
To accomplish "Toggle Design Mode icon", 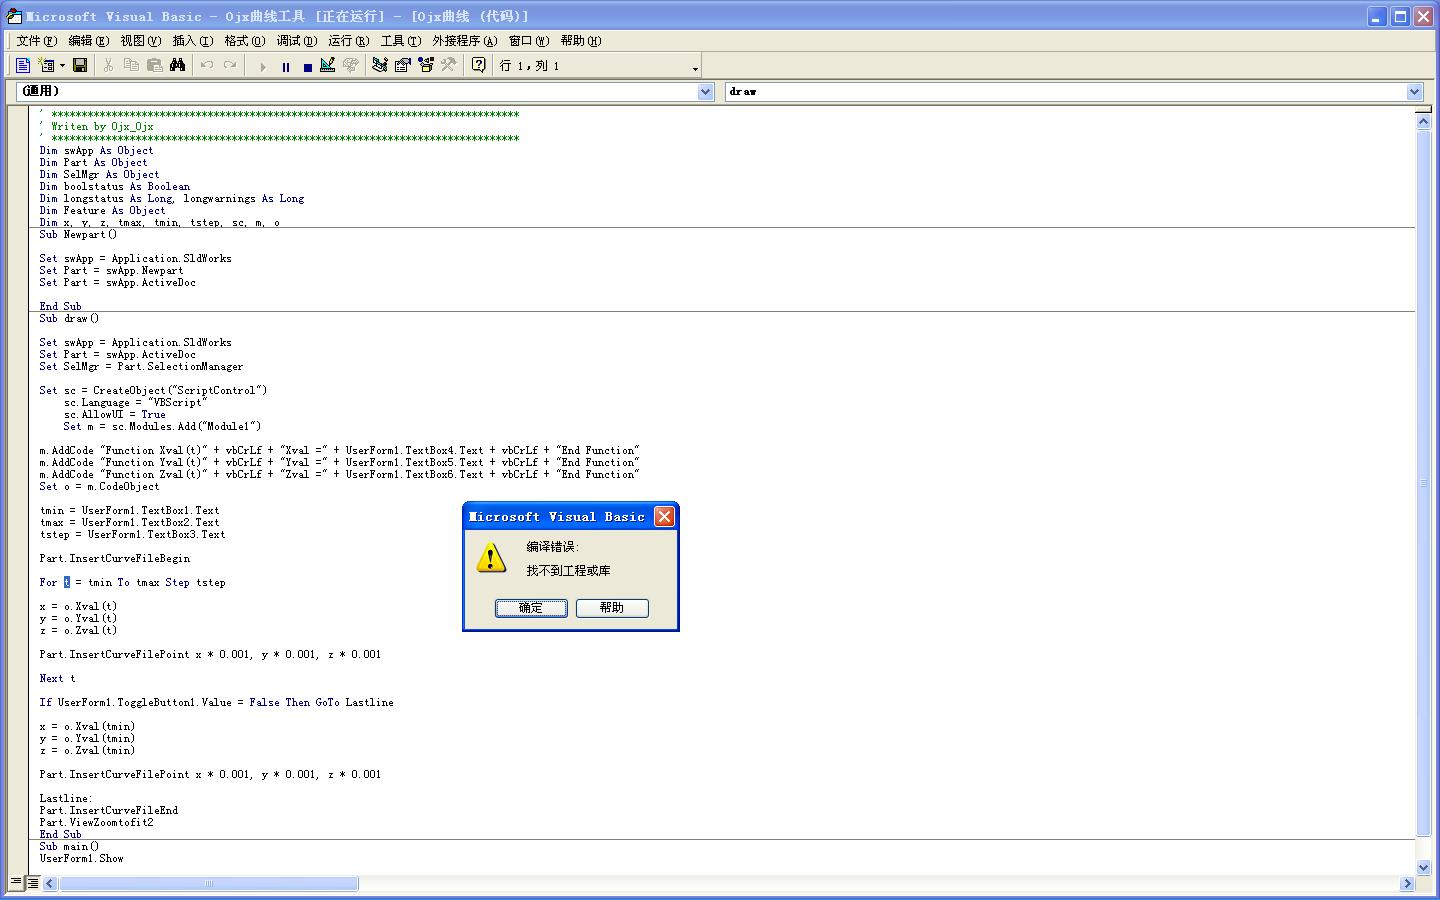I will tap(327, 65).
